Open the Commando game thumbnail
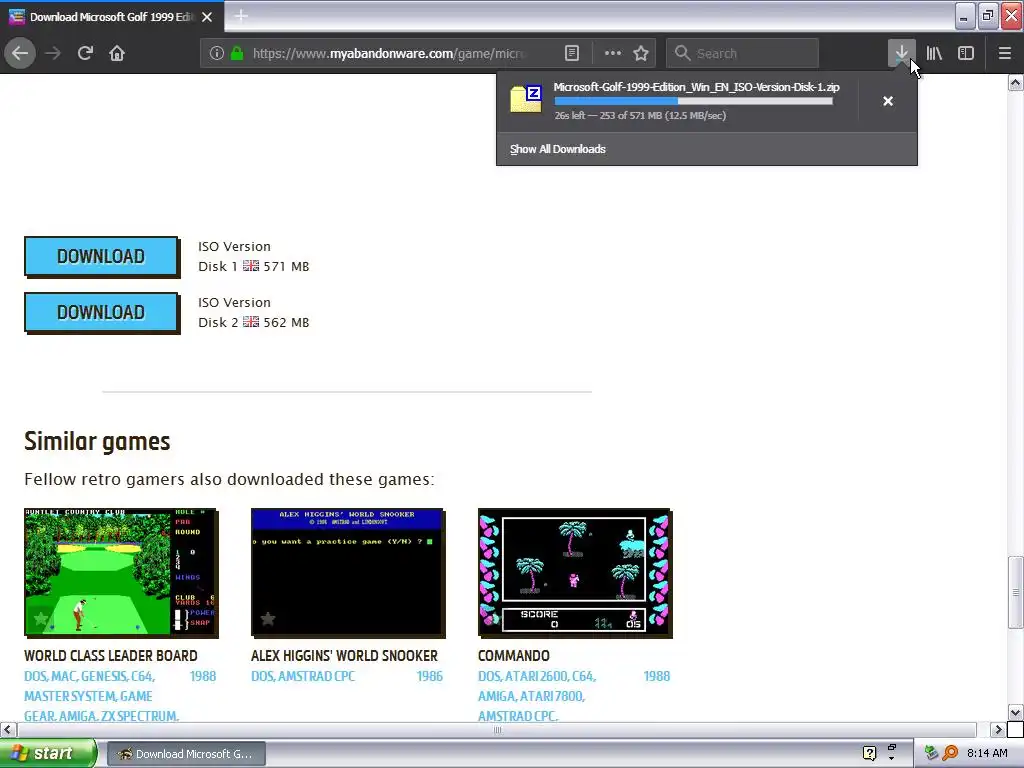 575,572
